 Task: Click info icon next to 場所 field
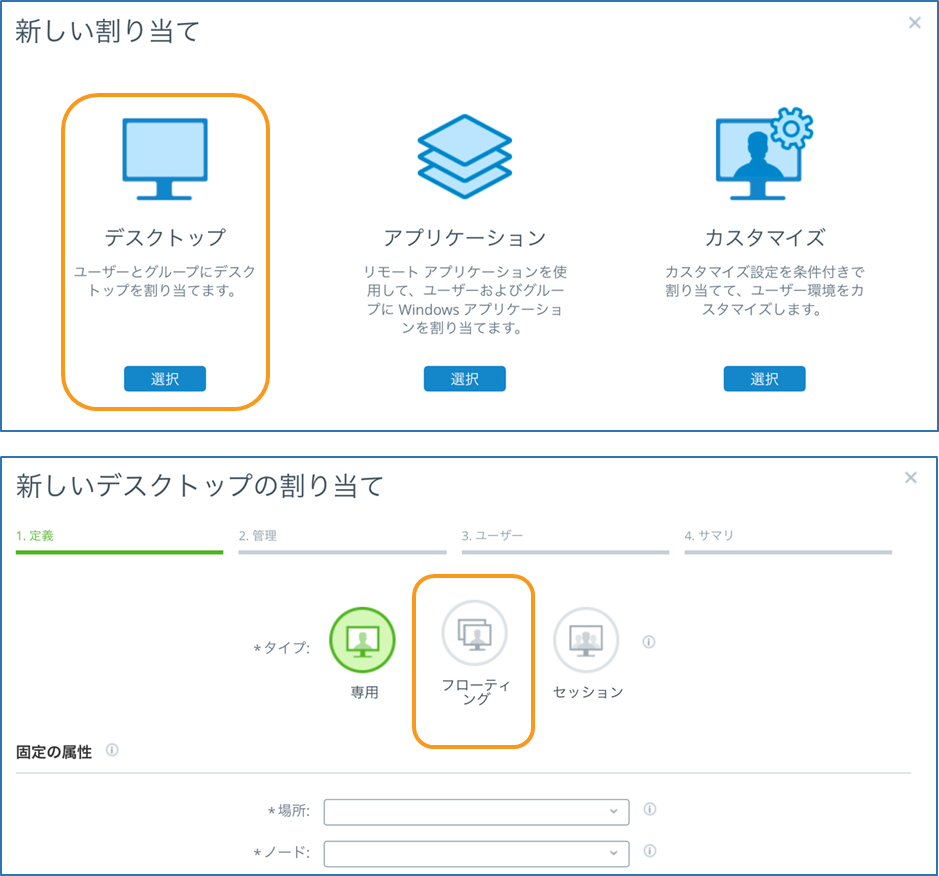click(x=650, y=810)
